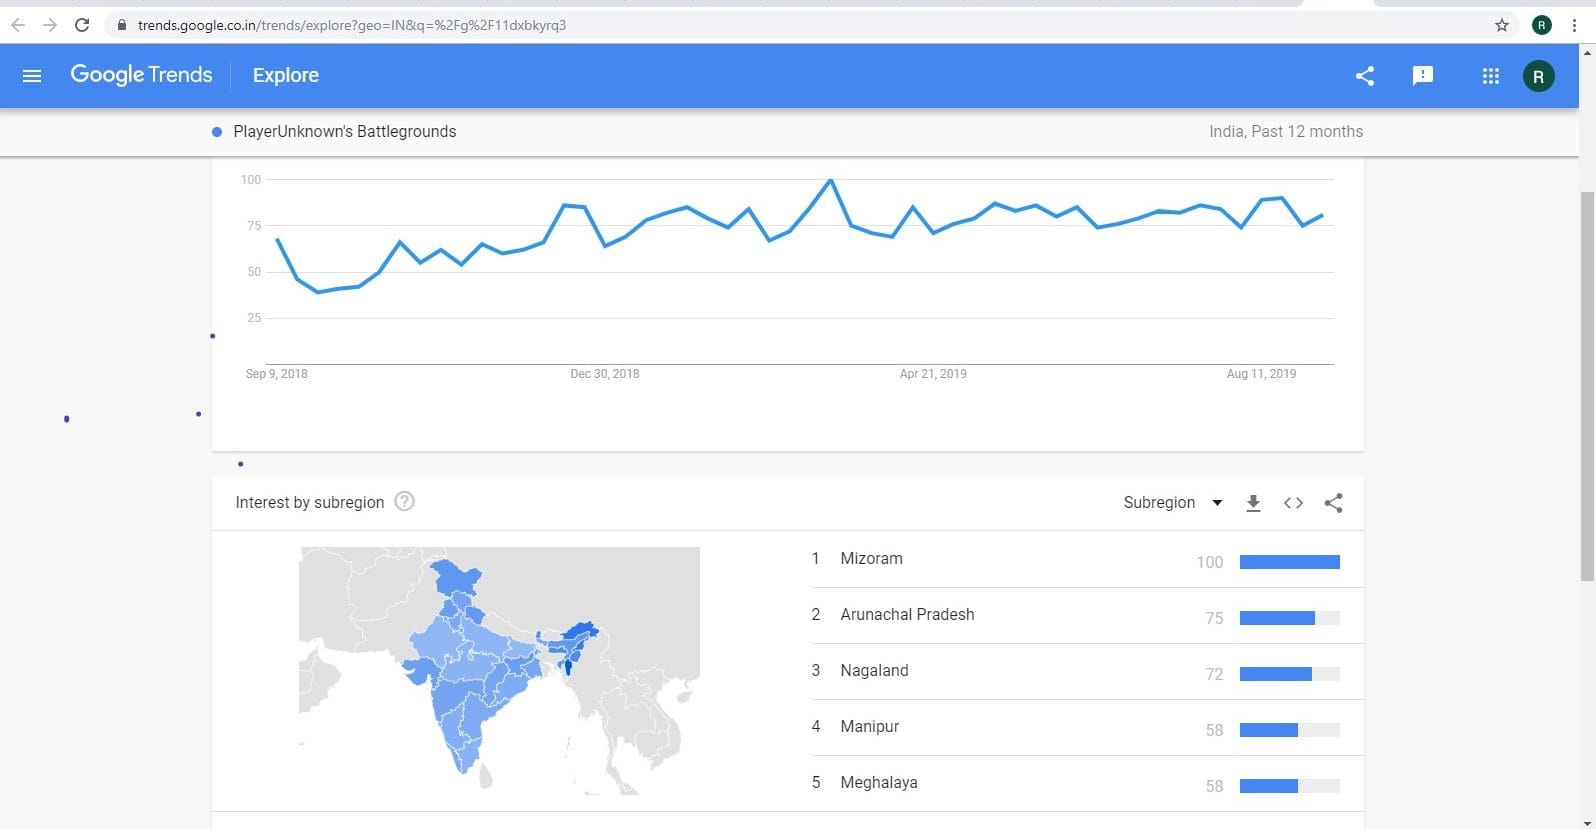Expand the Subregion dropdown
The width and height of the screenshot is (1596, 829).
point(1173,503)
